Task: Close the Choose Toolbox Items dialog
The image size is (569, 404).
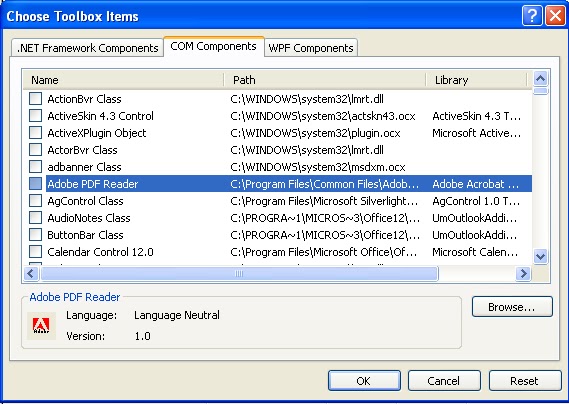Action: pos(555,16)
